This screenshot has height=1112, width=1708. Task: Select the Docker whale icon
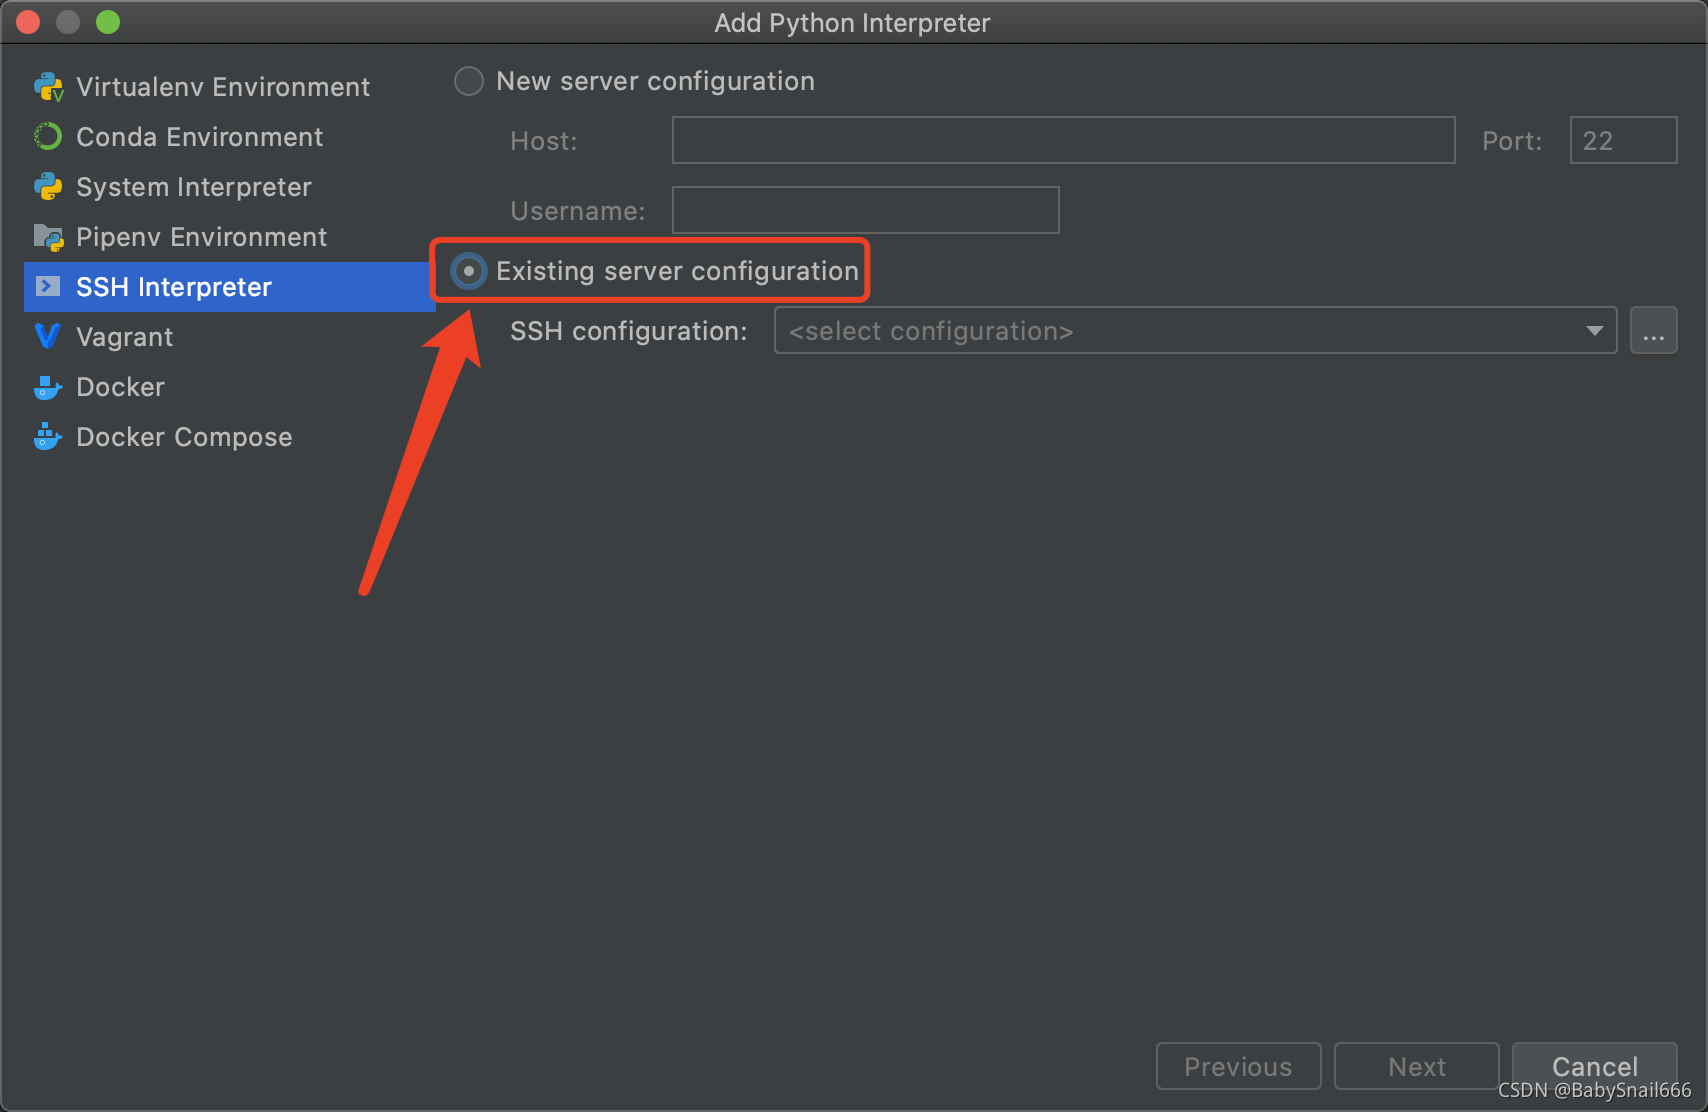tap(47, 386)
